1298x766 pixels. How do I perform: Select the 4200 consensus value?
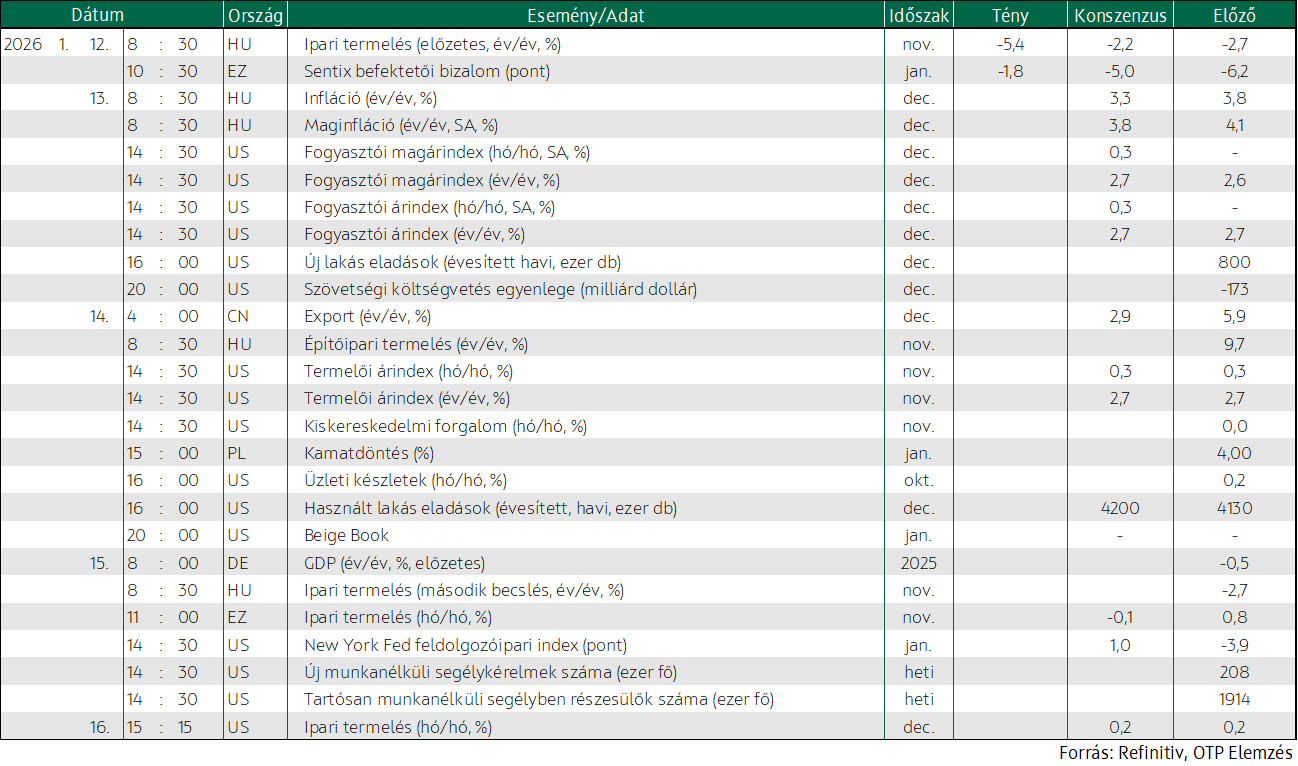pyautogui.click(x=1119, y=508)
